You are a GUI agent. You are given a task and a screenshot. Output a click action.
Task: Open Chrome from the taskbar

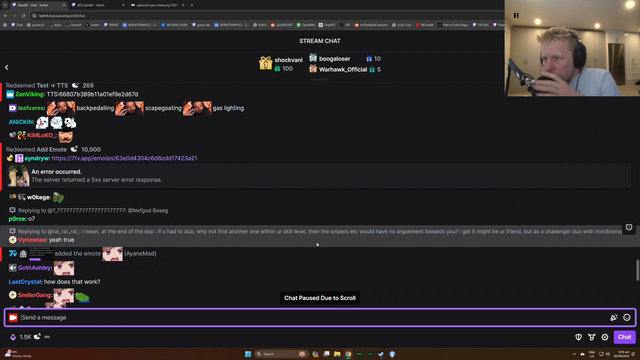point(348,354)
